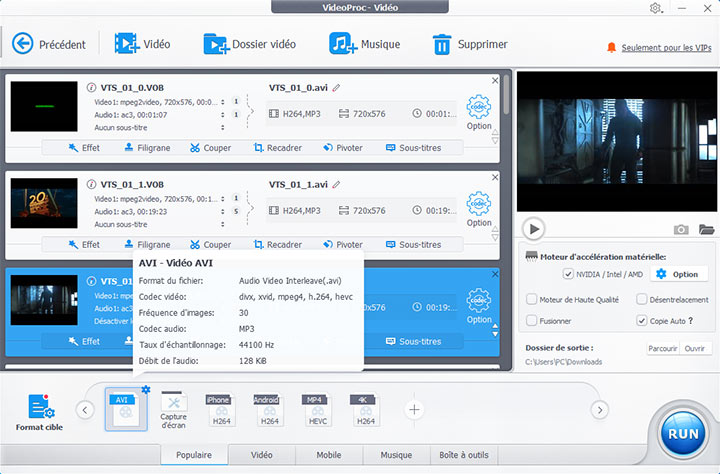Expand audio track dropdown of VTS_01_1.VOB
The height and width of the screenshot is (474, 720).
point(223,212)
